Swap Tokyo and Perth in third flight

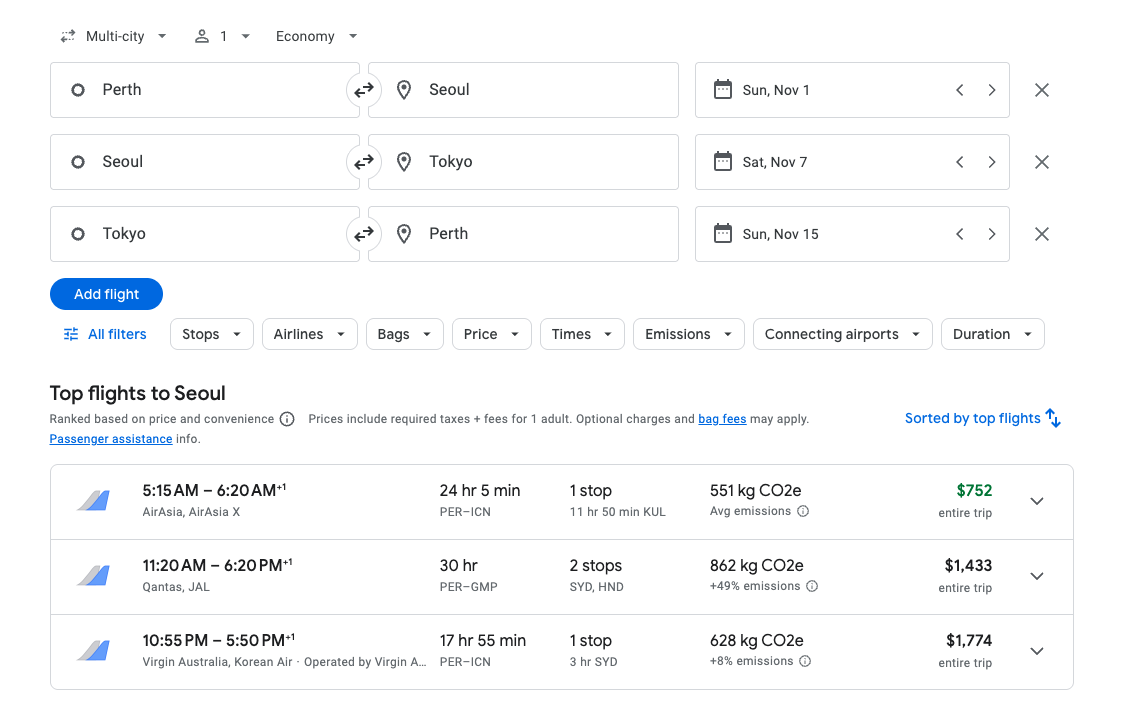363,234
